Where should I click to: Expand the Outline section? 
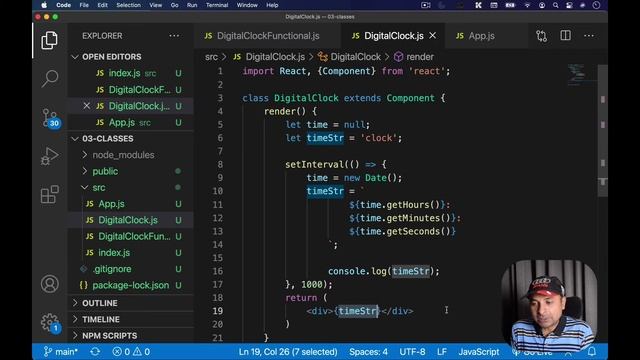point(100,303)
